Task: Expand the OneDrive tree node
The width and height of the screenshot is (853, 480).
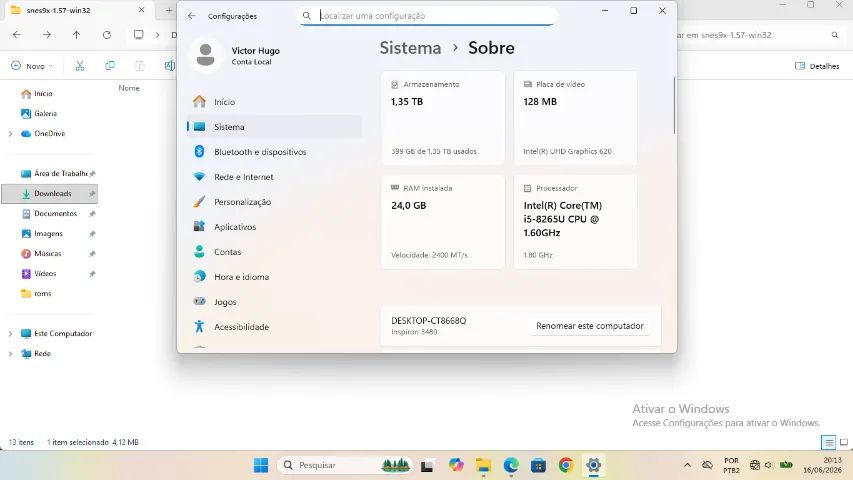Action: point(10,134)
